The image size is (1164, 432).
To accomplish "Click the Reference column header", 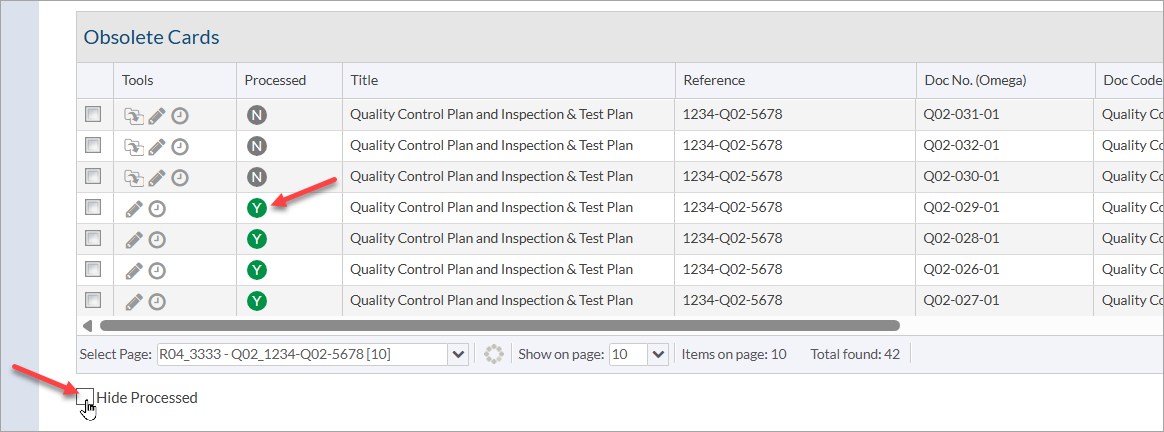I will pyautogui.click(x=714, y=80).
